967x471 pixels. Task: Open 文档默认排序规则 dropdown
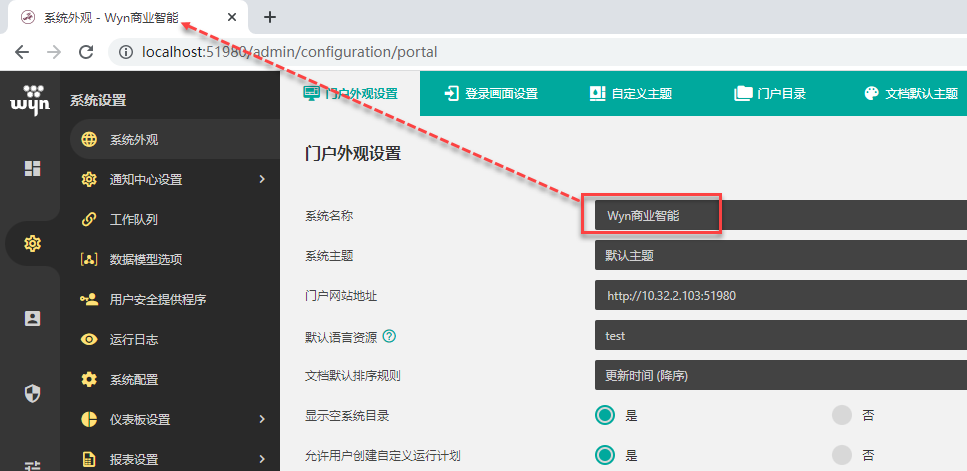coord(781,375)
